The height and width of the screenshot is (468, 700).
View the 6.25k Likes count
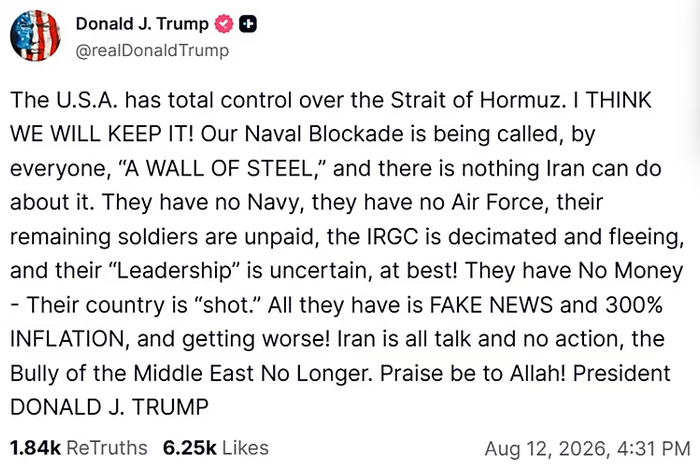pyautogui.click(x=190, y=448)
